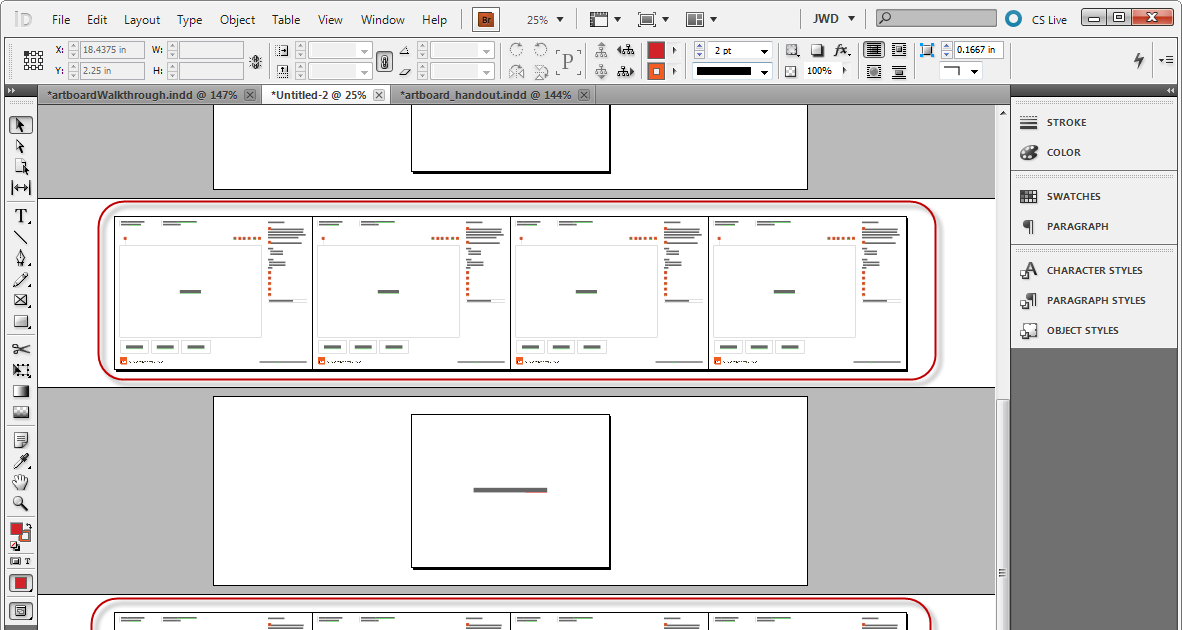Click the Direct Selection tool
The height and width of the screenshot is (630, 1182).
(x=21, y=146)
